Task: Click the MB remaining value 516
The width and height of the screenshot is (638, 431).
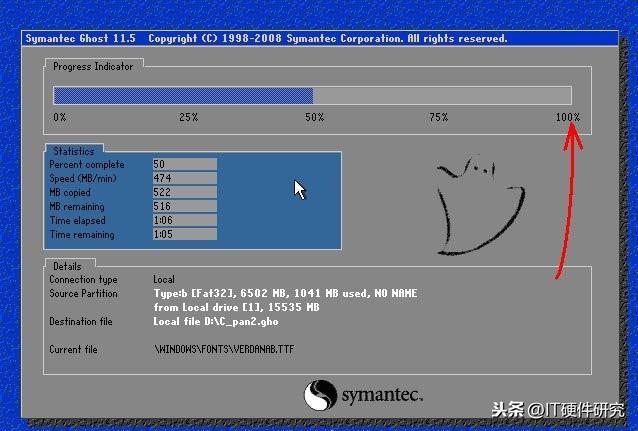Action: pos(185,206)
